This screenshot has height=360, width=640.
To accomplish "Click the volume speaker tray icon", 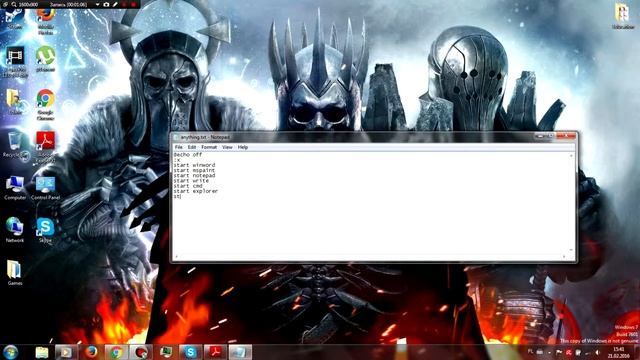I will 598,352.
